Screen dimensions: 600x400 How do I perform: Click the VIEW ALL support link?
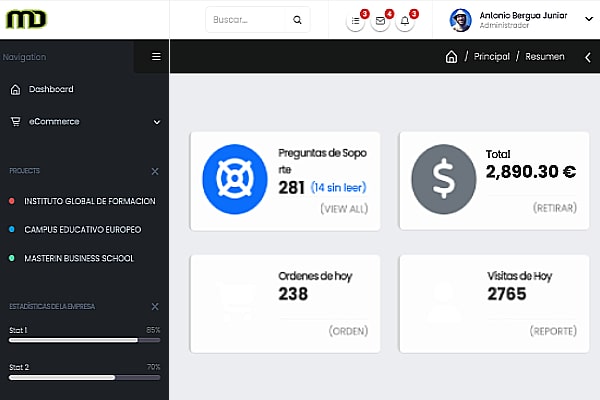[344, 210]
